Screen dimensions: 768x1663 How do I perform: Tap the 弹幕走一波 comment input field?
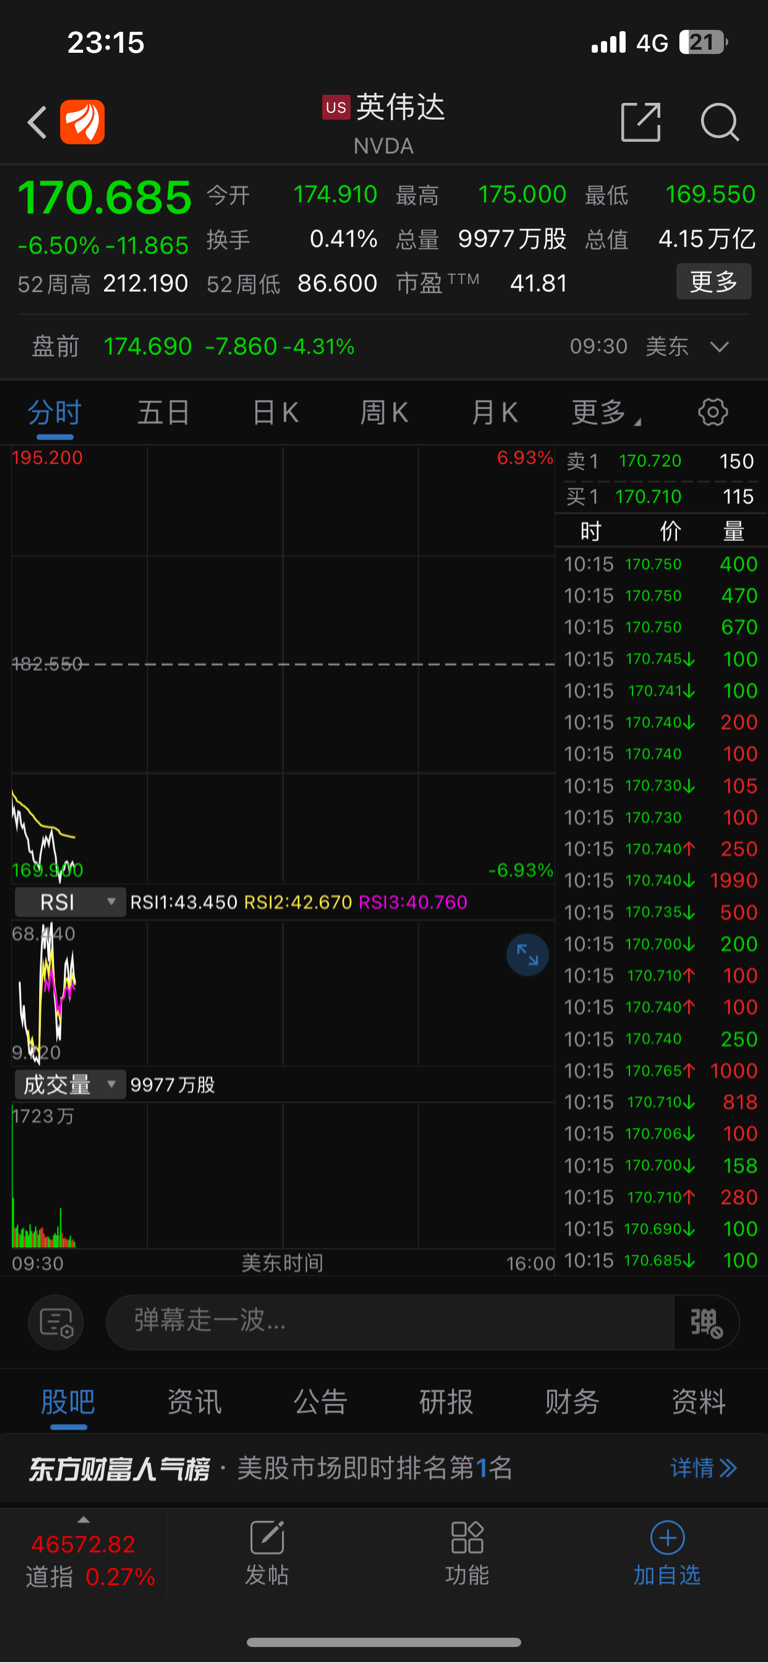click(390, 1322)
